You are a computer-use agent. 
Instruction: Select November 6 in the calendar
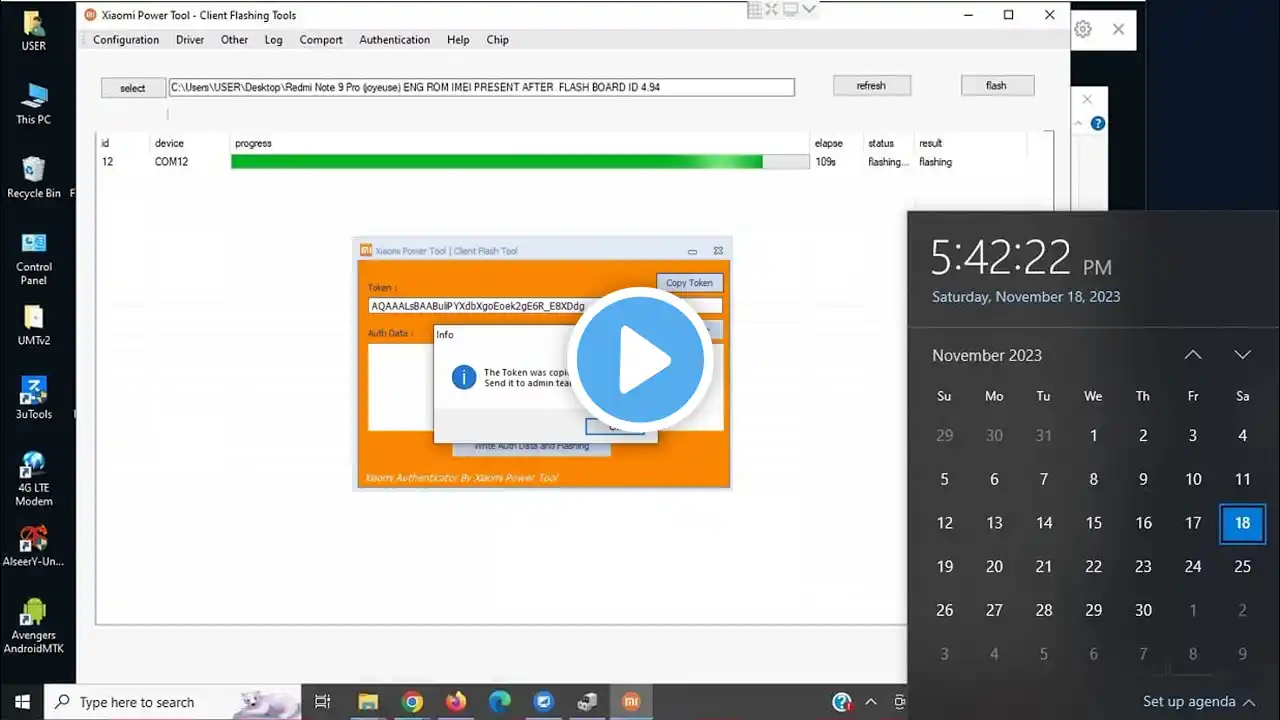point(994,479)
